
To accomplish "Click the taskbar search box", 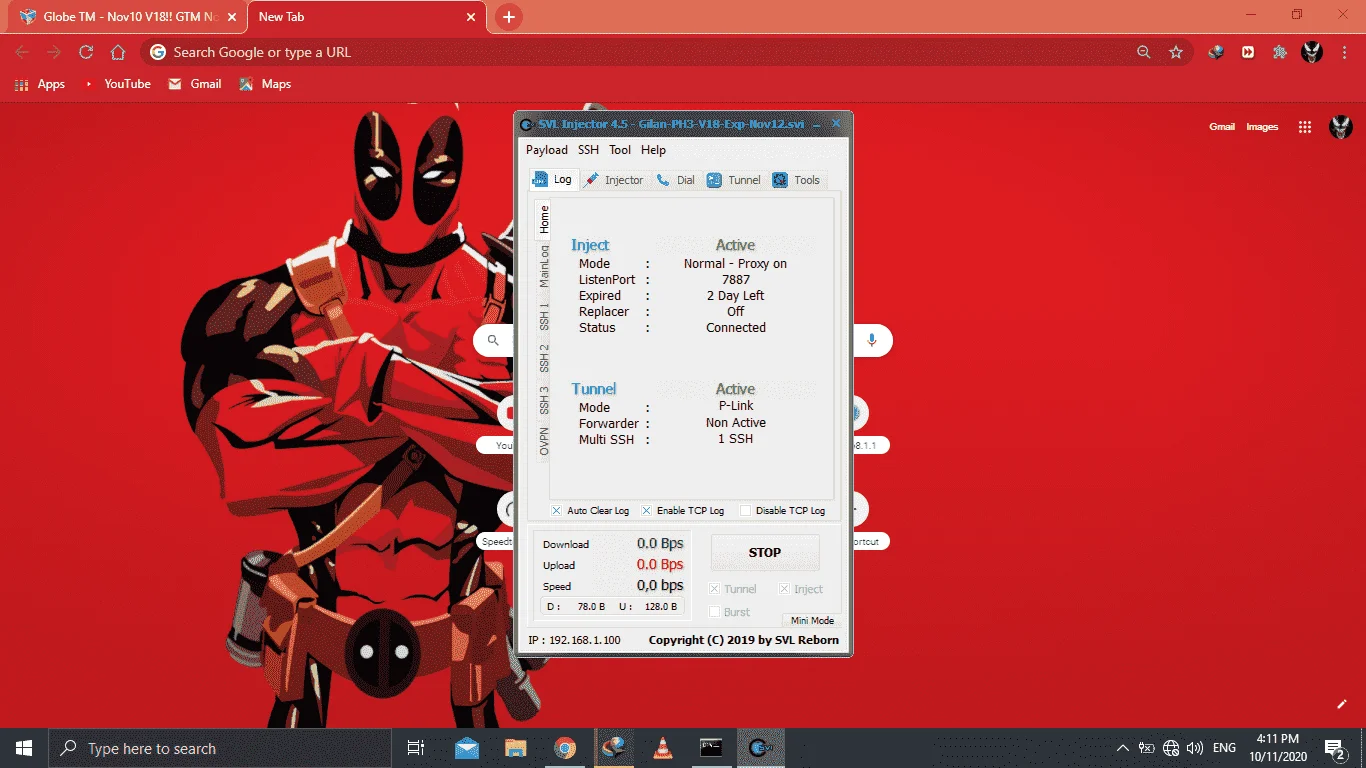I will click(220, 748).
